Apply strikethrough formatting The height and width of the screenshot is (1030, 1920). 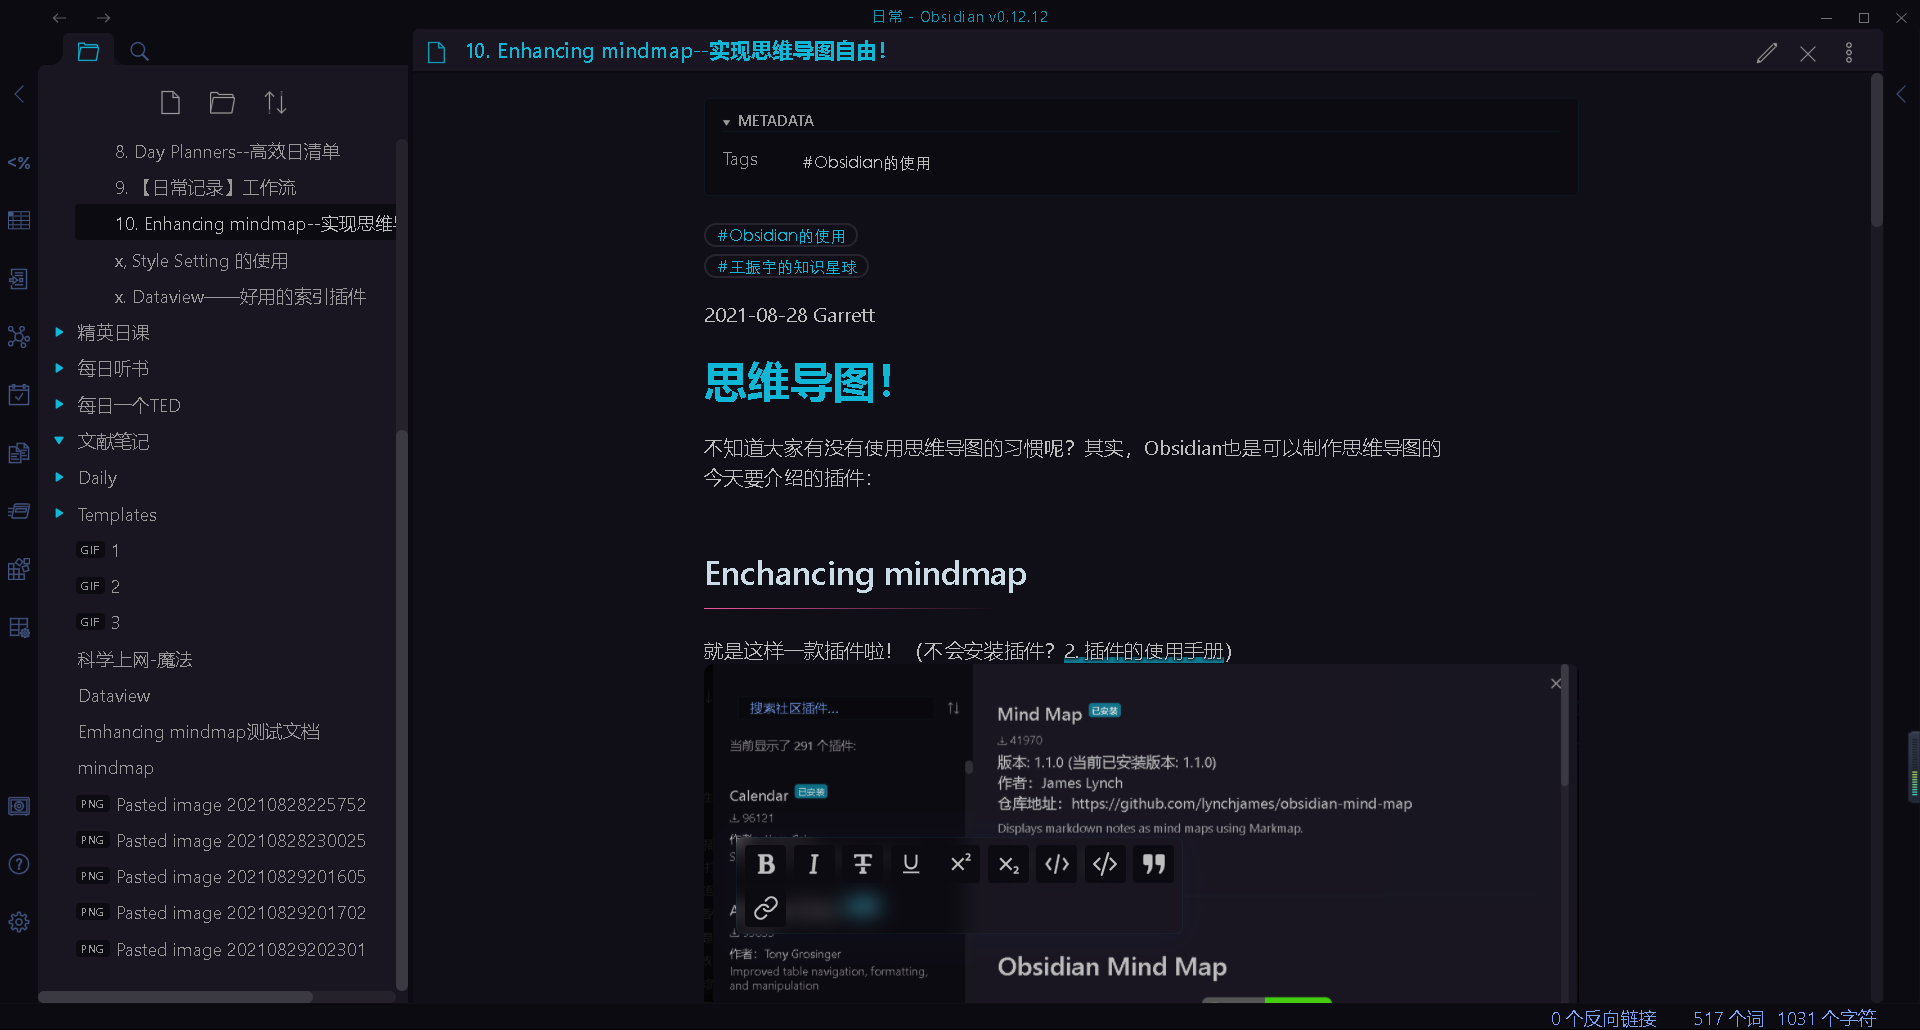(862, 864)
